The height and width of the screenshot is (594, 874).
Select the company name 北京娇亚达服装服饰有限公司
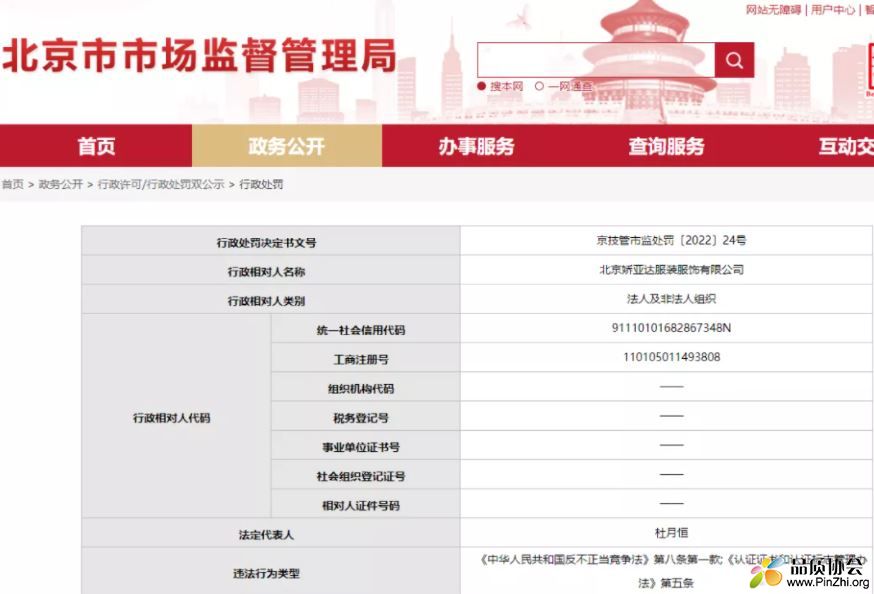tap(671, 270)
